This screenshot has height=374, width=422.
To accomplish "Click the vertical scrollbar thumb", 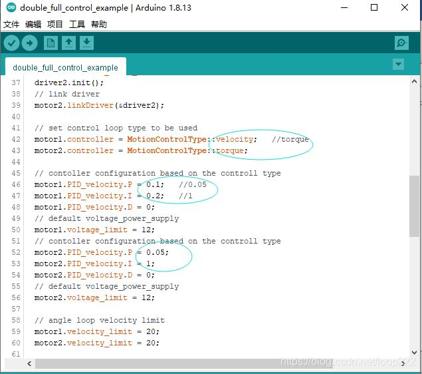I will coord(414,206).
